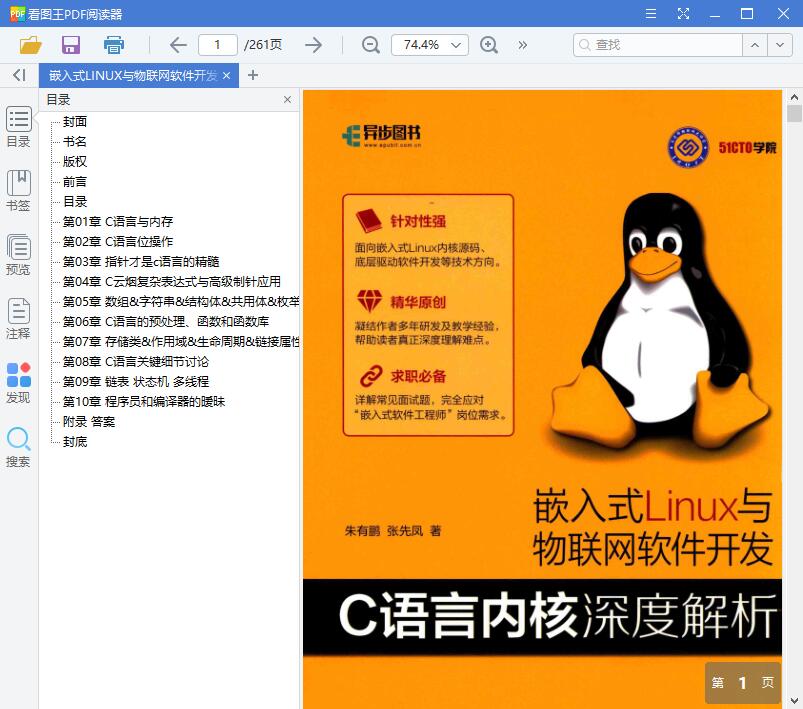Print the document using printer icon
This screenshot has width=803, height=709.
(x=114, y=45)
